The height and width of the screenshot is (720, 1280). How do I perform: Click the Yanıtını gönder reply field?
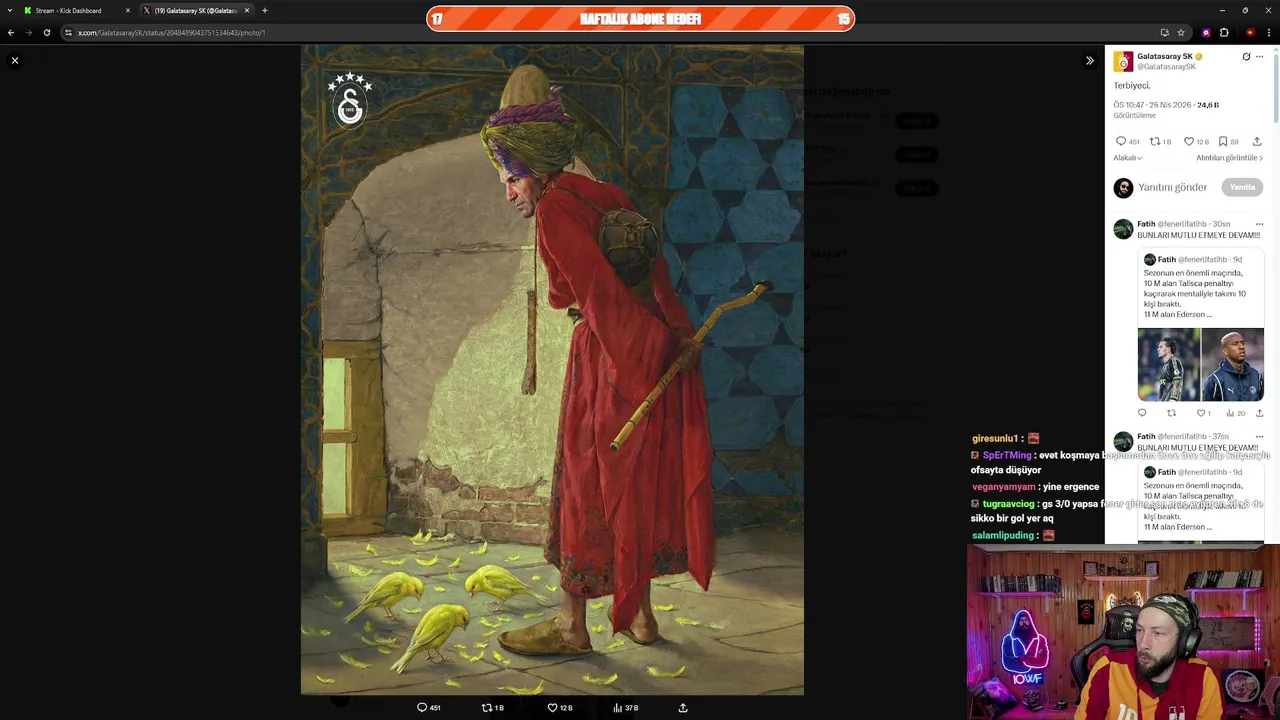pyautogui.click(x=1172, y=187)
